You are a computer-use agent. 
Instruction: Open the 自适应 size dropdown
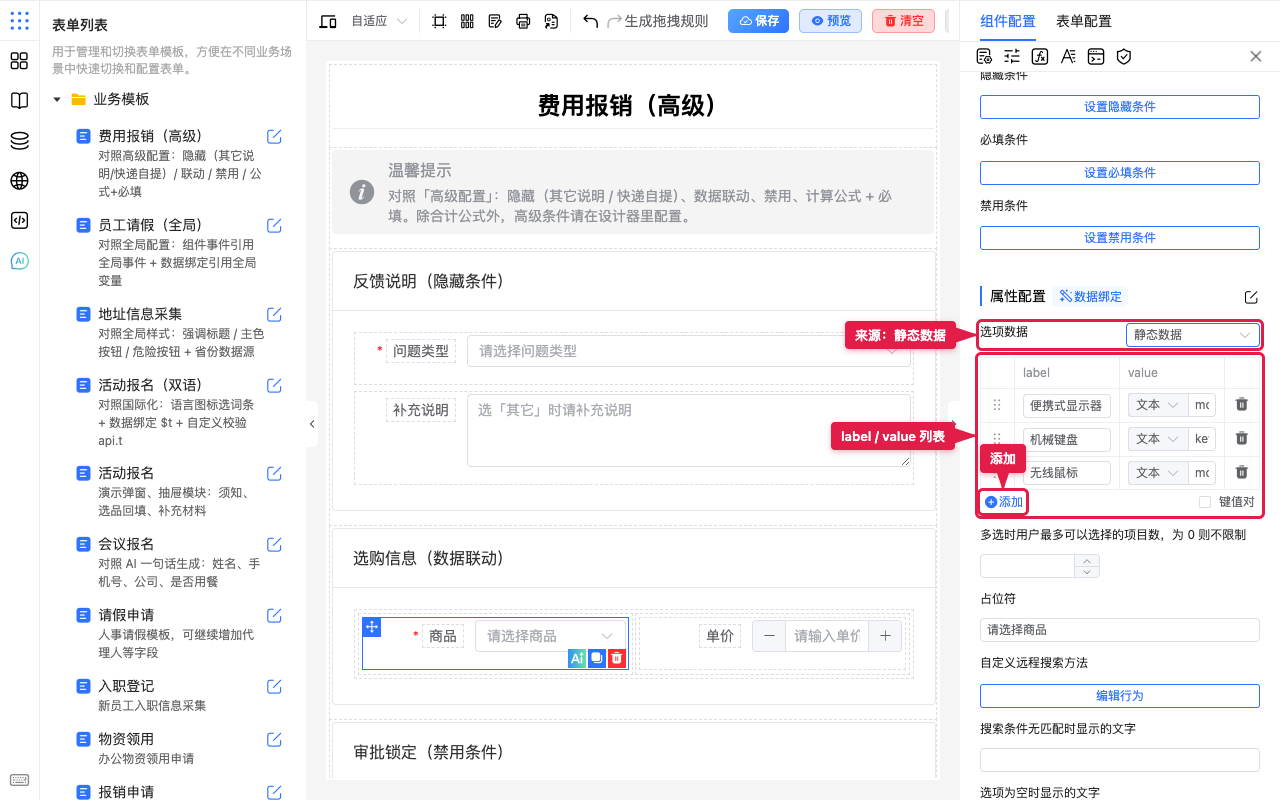379,21
